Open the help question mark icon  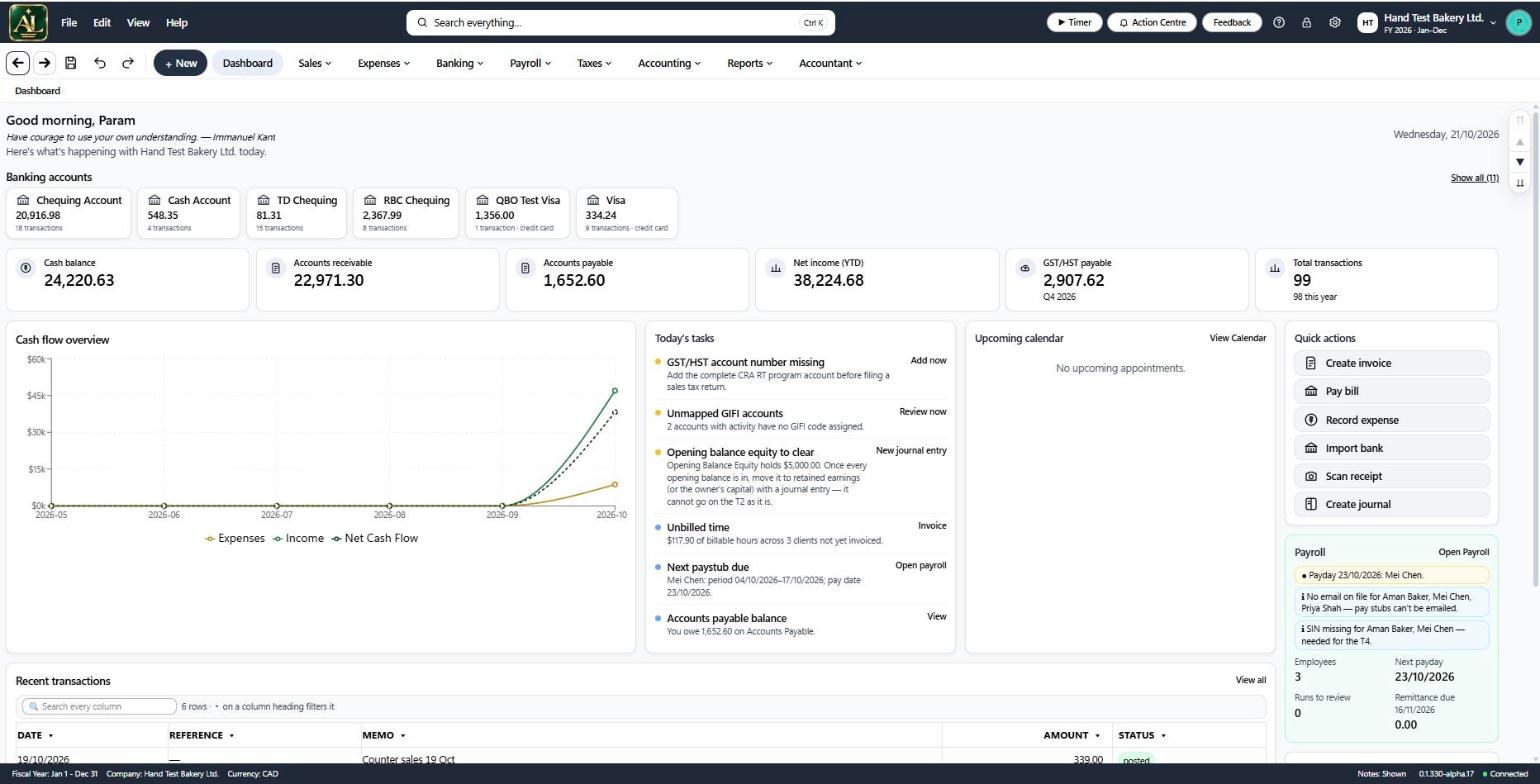[x=1278, y=22]
